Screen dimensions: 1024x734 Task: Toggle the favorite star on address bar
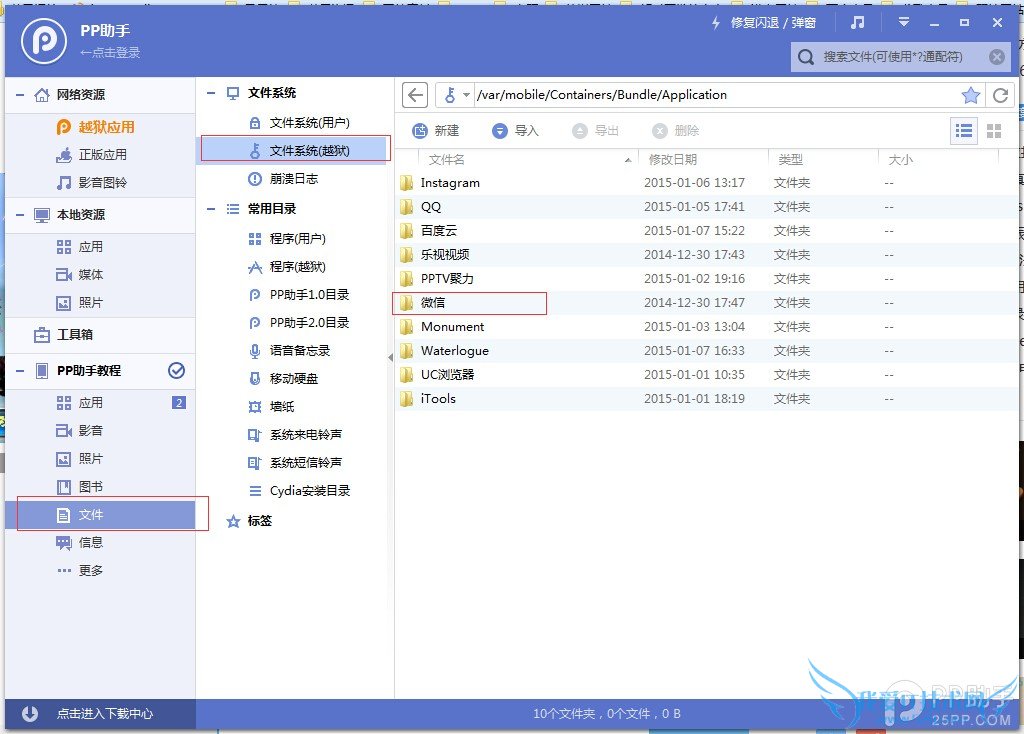(970, 94)
